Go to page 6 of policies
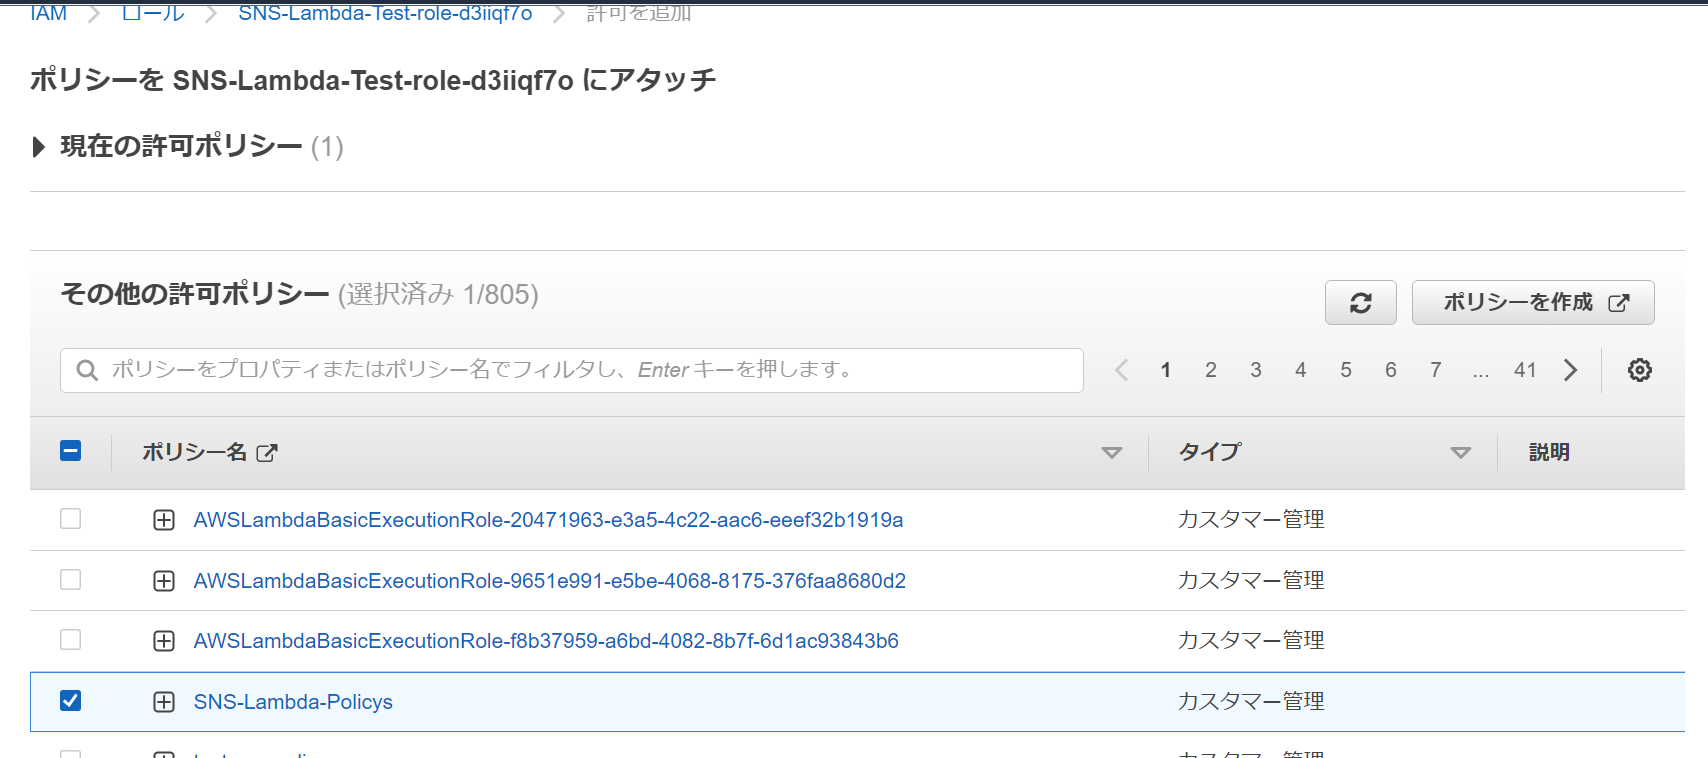The width and height of the screenshot is (1708, 758). click(1391, 370)
